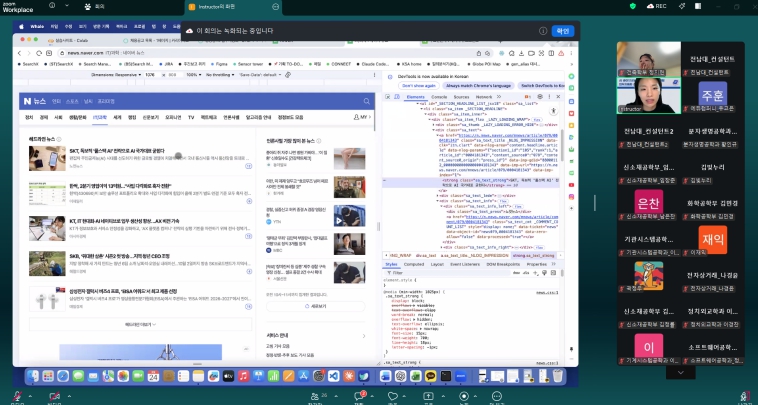Close the DevTools panel
The image size is (758, 405).
558,97
